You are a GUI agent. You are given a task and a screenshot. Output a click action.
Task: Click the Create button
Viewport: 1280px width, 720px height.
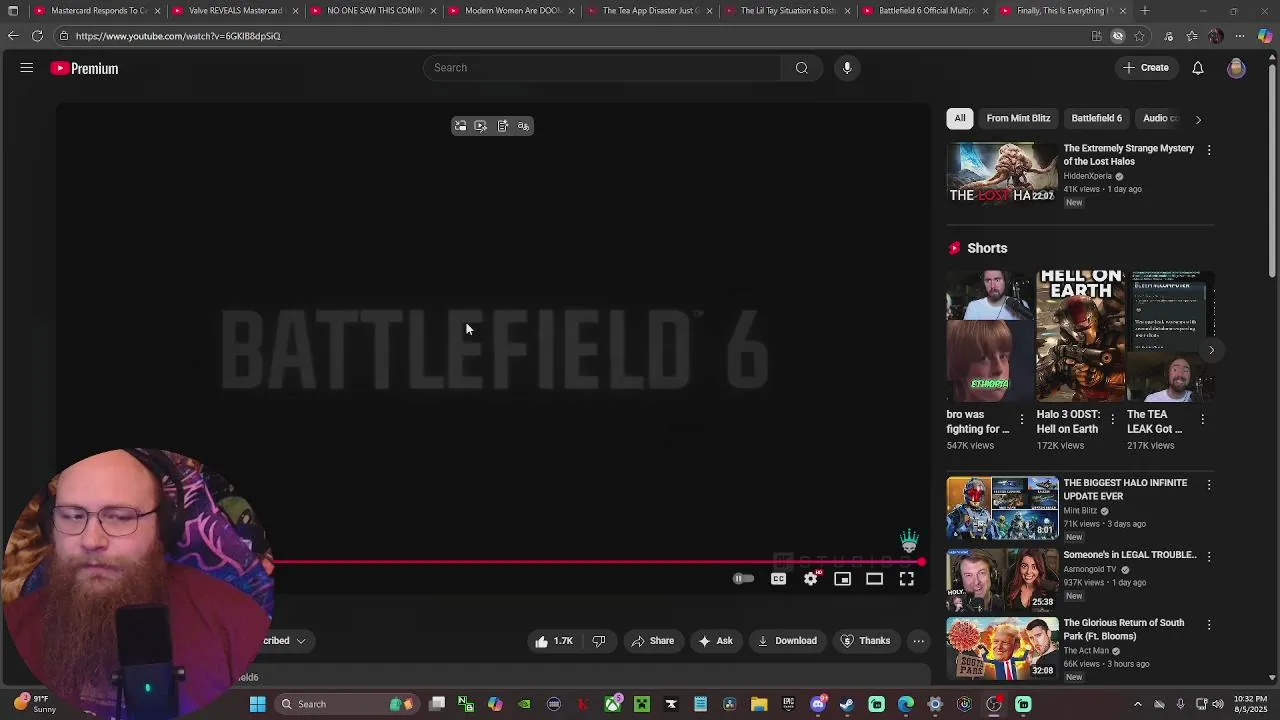[x=1146, y=68]
